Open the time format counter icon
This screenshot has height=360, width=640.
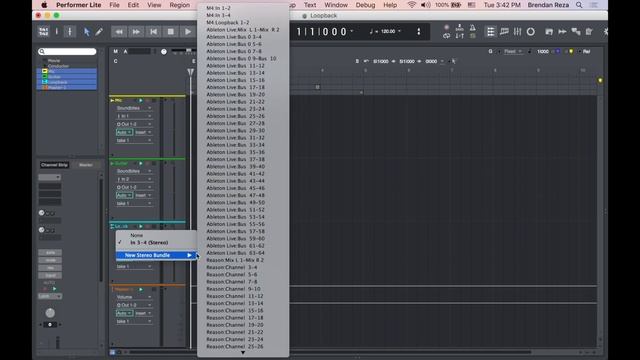point(43,32)
